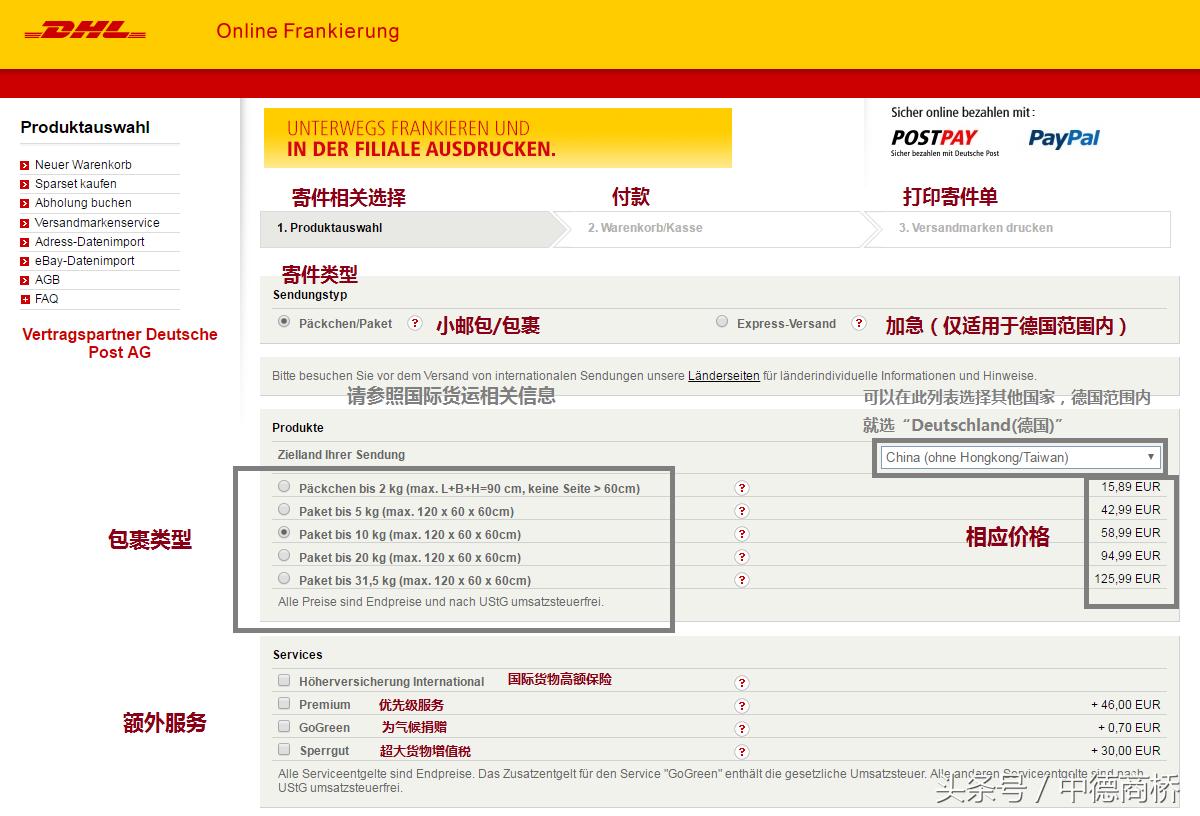Enable the Premium service checkbox

[x=284, y=703]
